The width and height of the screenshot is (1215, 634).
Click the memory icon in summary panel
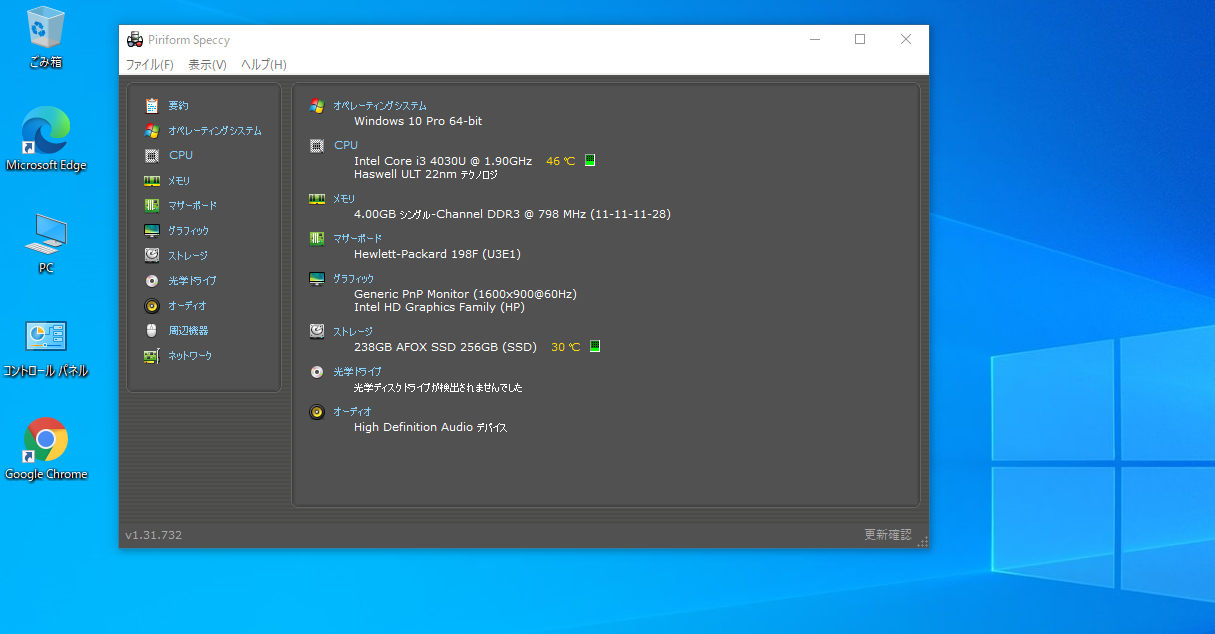[x=317, y=198]
